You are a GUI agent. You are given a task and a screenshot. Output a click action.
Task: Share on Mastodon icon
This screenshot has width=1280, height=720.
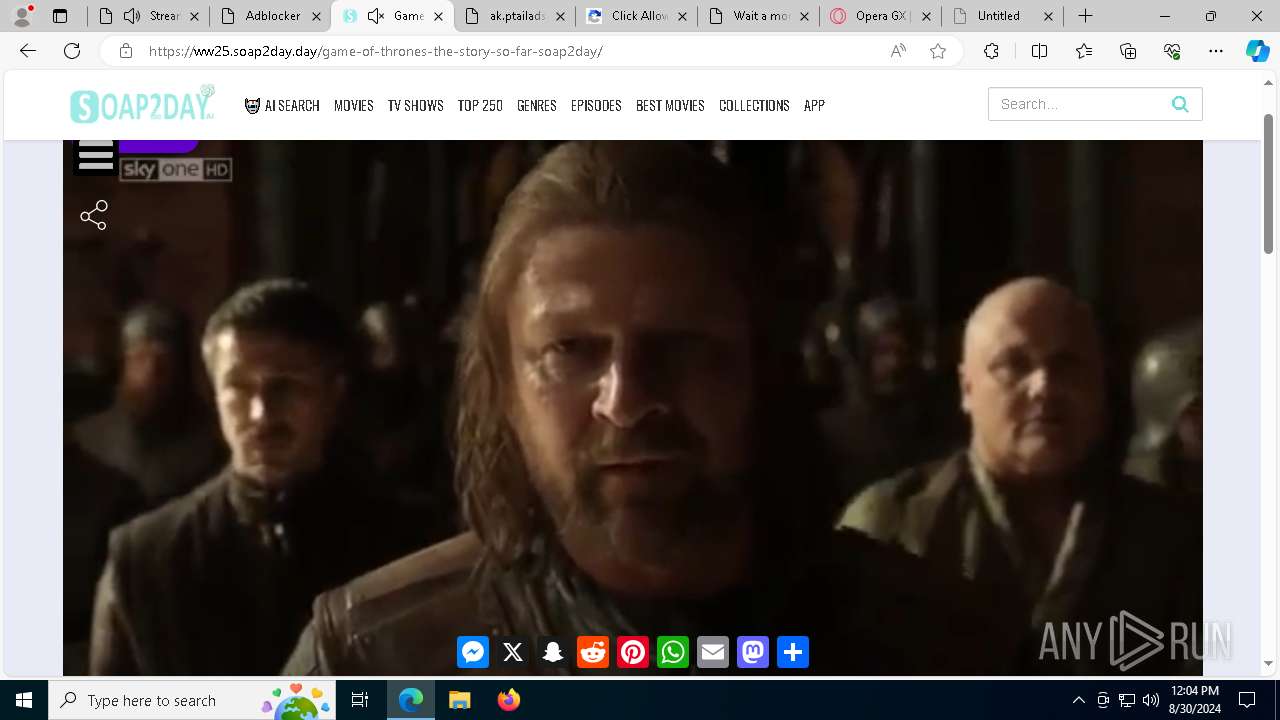click(x=753, y=652)
